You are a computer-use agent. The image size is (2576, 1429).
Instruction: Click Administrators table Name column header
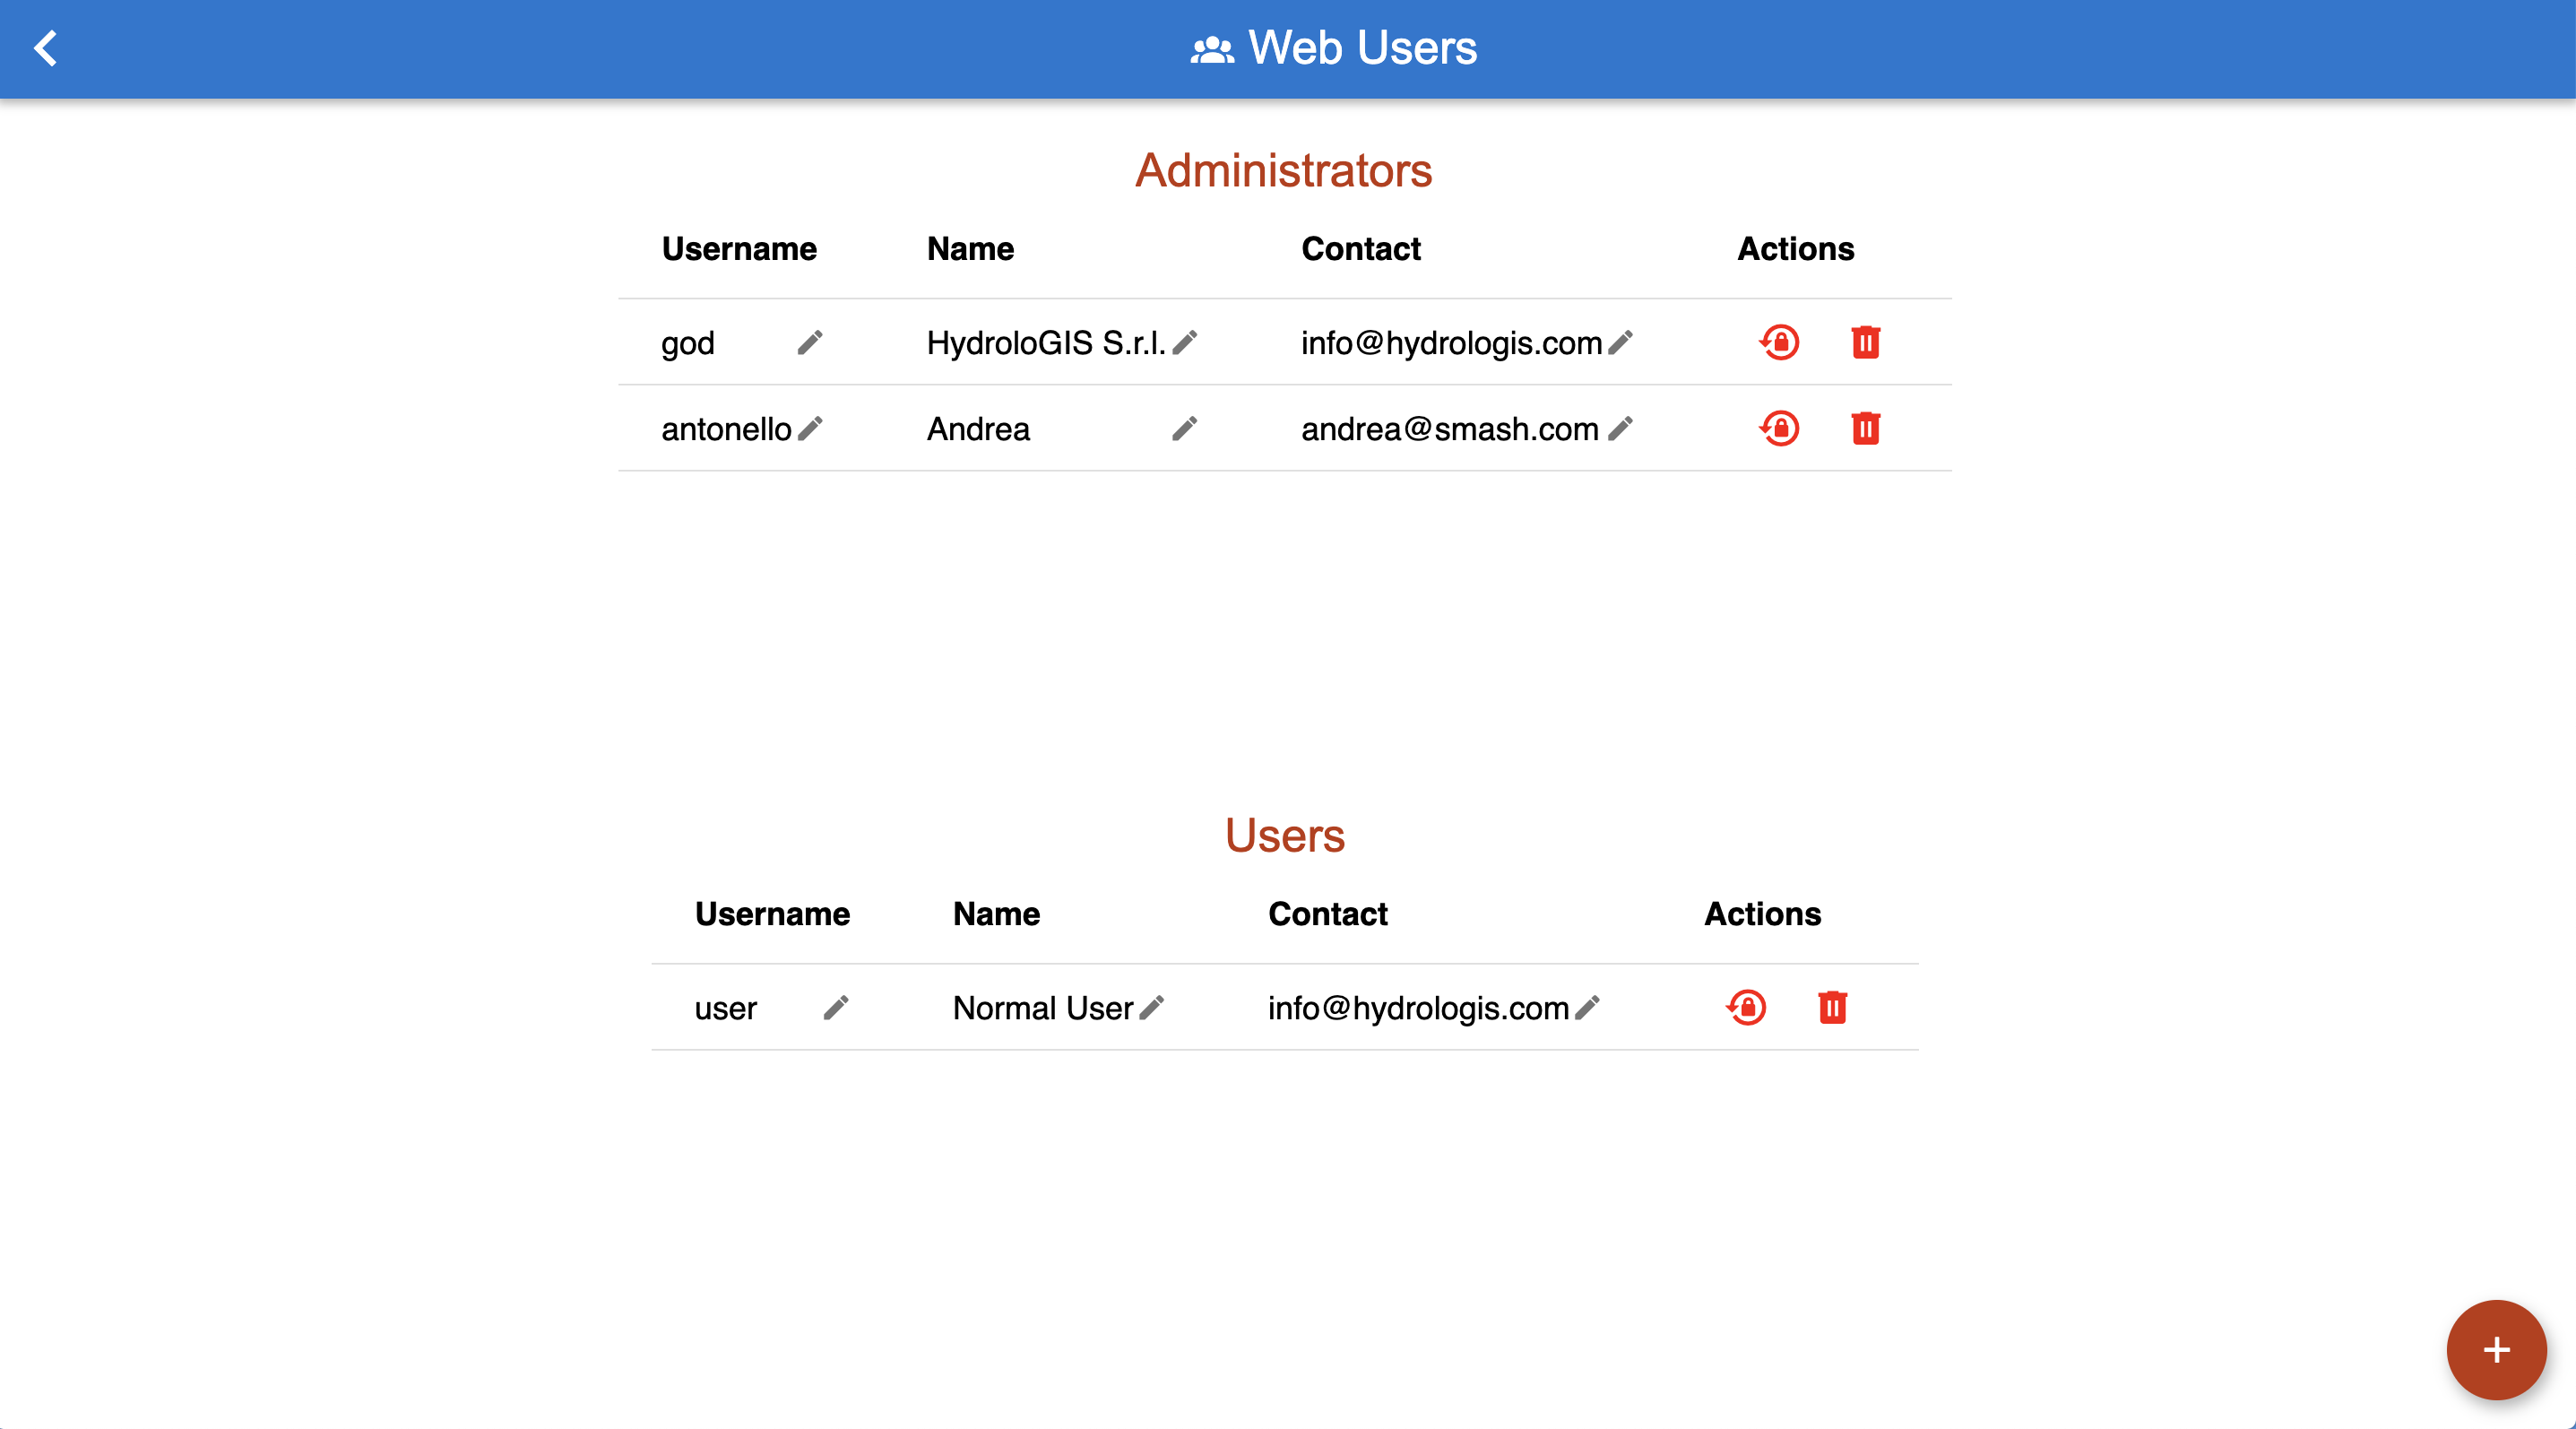[970, 249]
